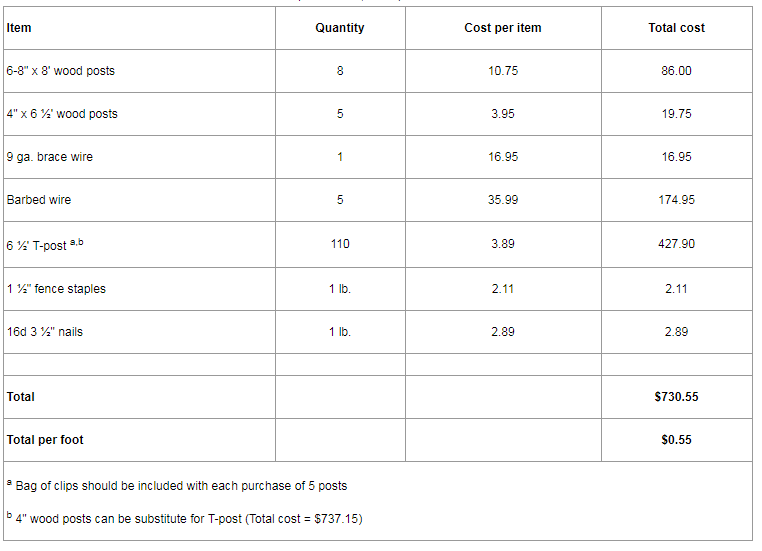Select the 6 ½' T-post item cell

[x=45, y=245]
